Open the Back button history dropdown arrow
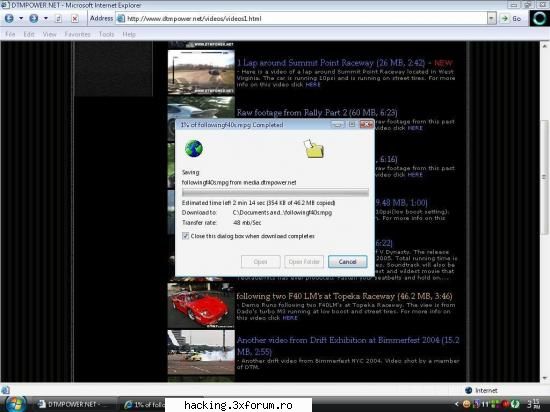 coord(21,18)
